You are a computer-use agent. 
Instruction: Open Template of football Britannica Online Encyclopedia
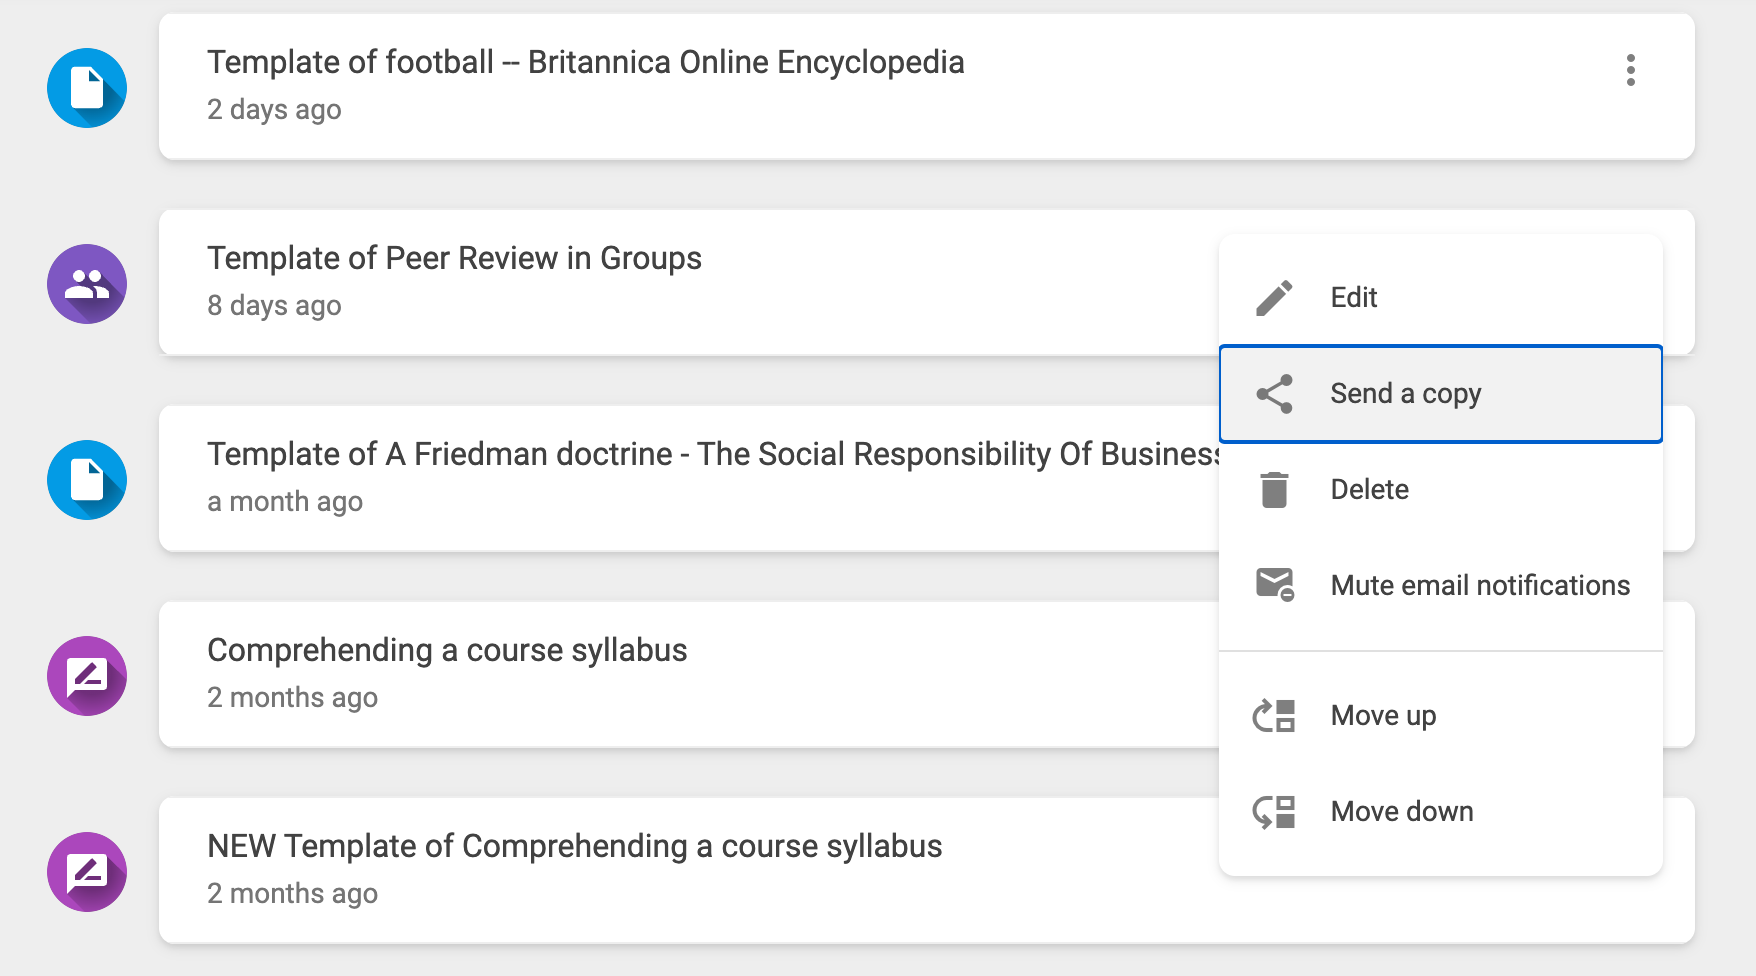586,62
